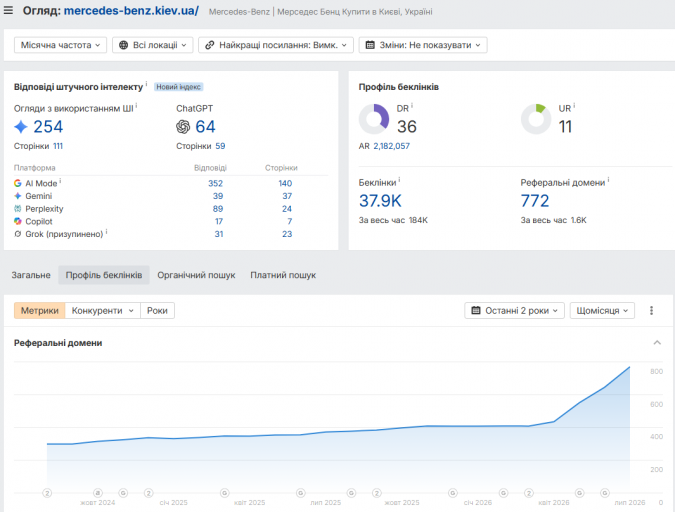Viewport: 675px width, 512px height.
Task: Open the hamburger menu icon
Action: pos(8,10)
